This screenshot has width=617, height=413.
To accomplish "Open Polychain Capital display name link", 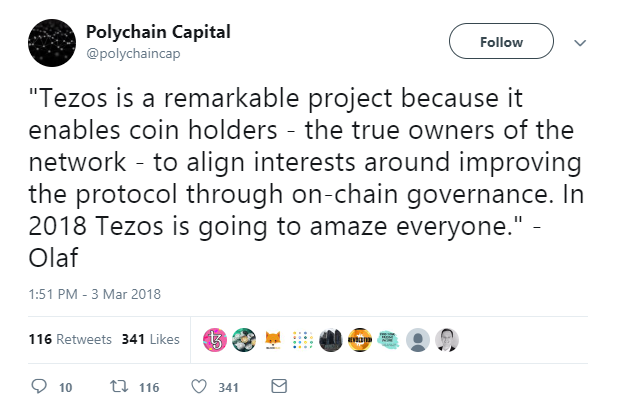I will coord(158,32).
